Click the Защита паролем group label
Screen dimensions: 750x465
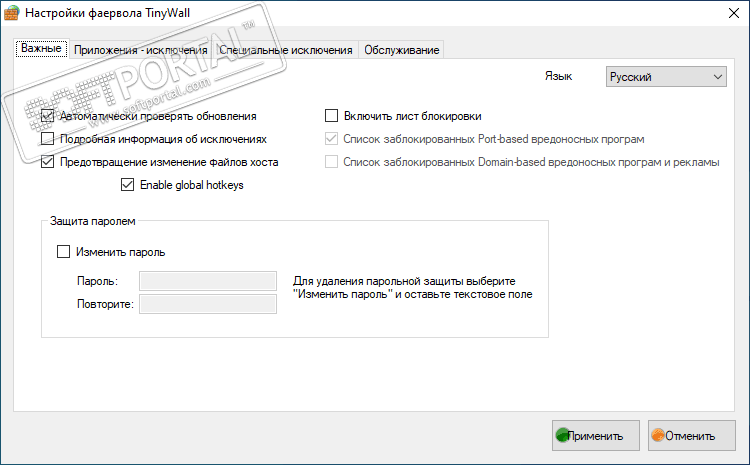[x=93, y=221]
